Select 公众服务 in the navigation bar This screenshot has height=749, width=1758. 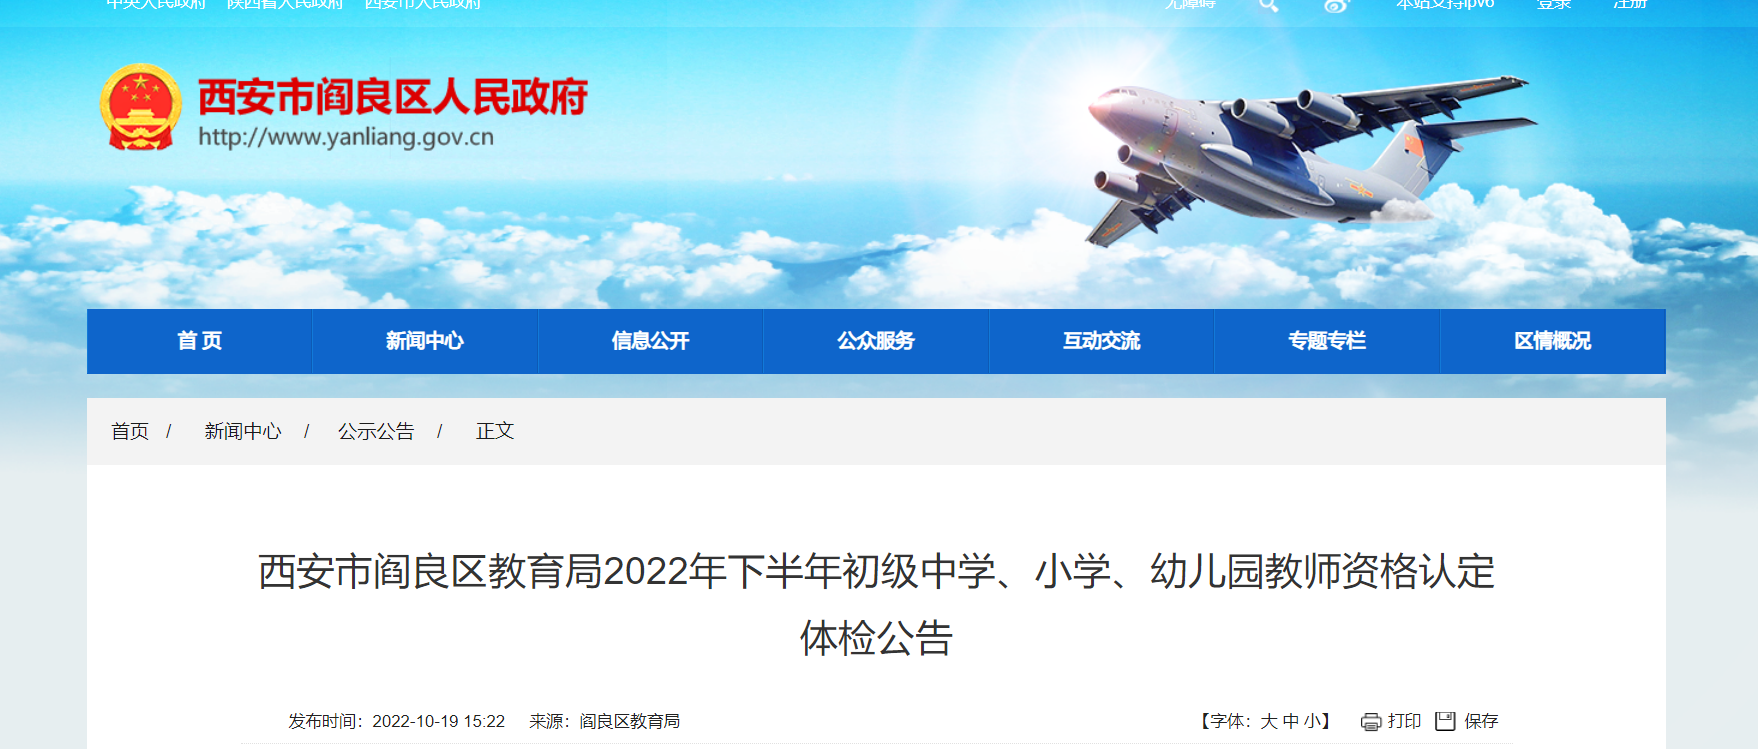[876, 341]
